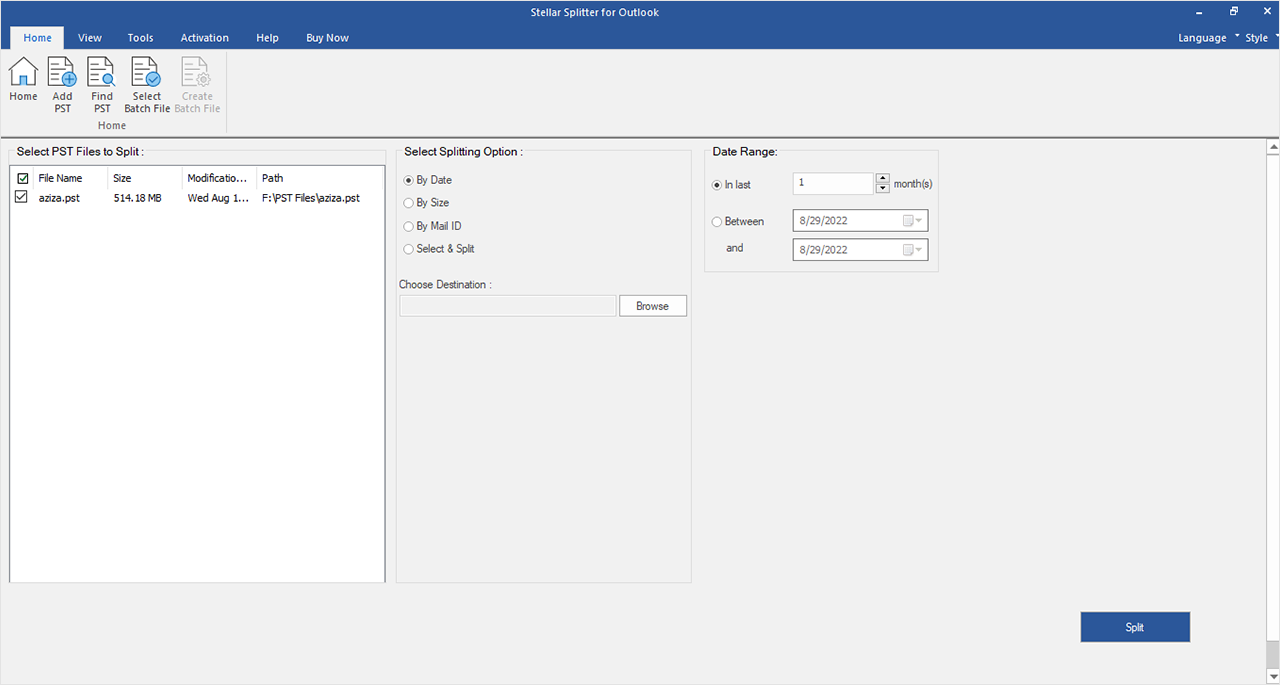Open the Style dropdown menu
The image size is (1280, 685).
1260,38
